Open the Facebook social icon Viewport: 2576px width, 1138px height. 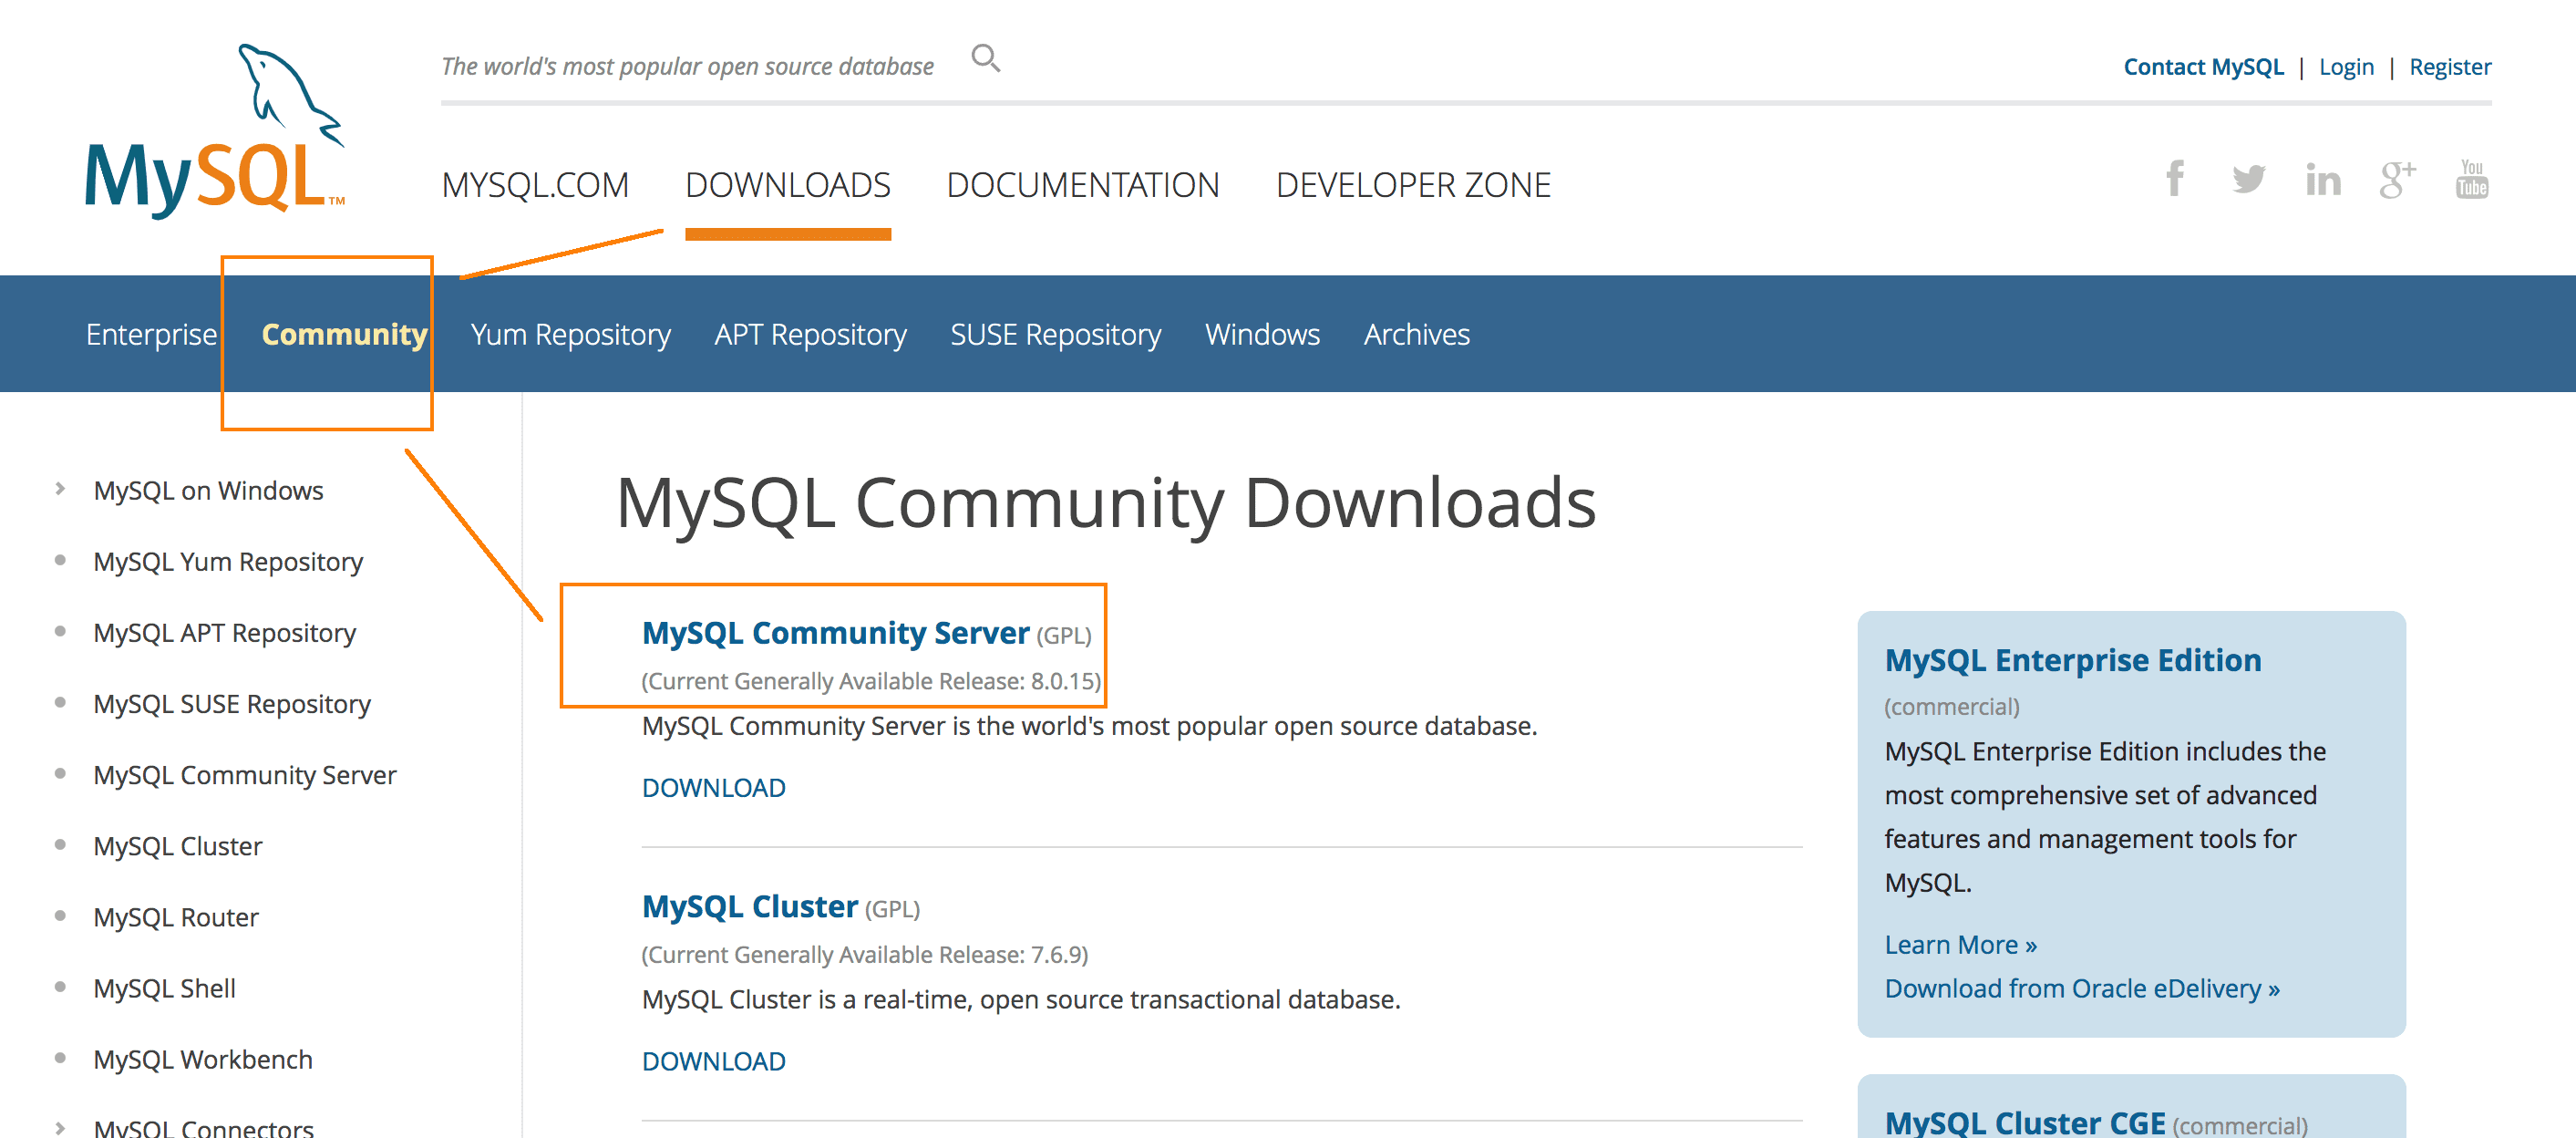pyautogui.click(x=2174, y=179)
